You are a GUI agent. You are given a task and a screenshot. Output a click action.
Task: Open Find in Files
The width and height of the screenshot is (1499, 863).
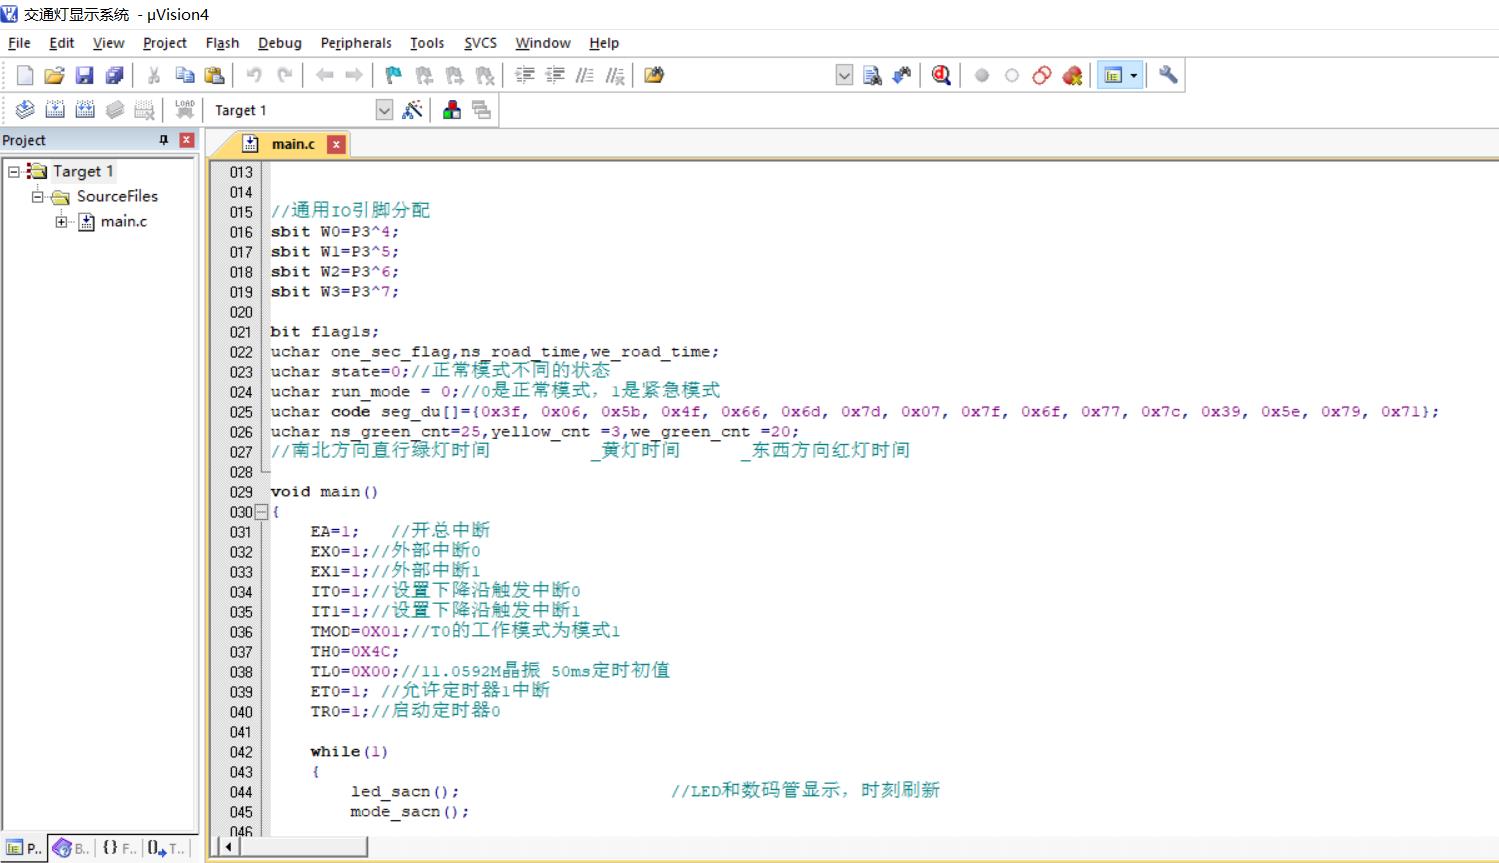click(x=654, y=75)
